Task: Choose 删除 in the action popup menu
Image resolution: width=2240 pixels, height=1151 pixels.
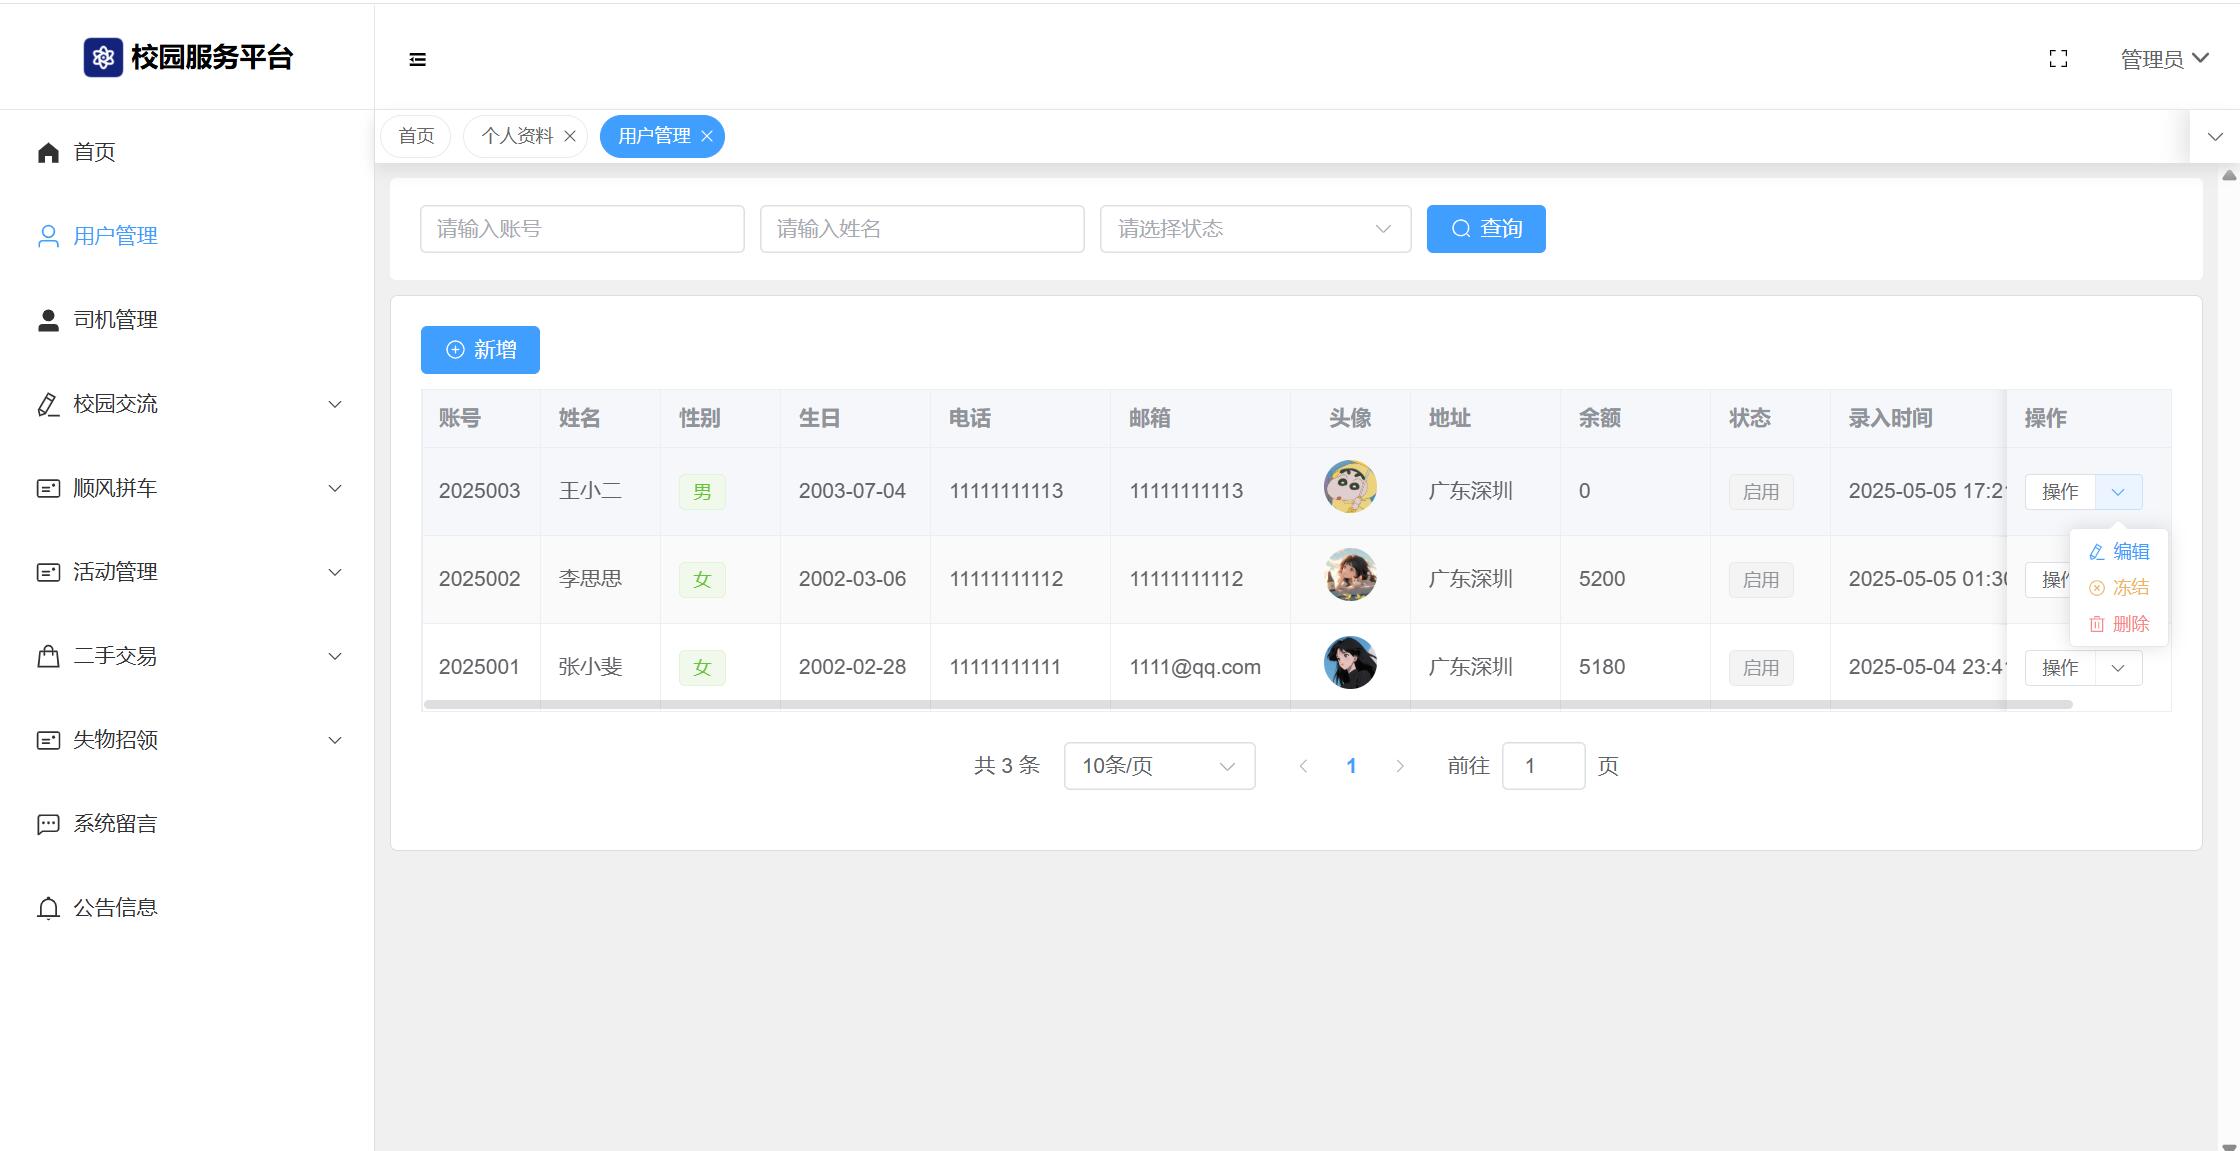Action: point(2120,624)
